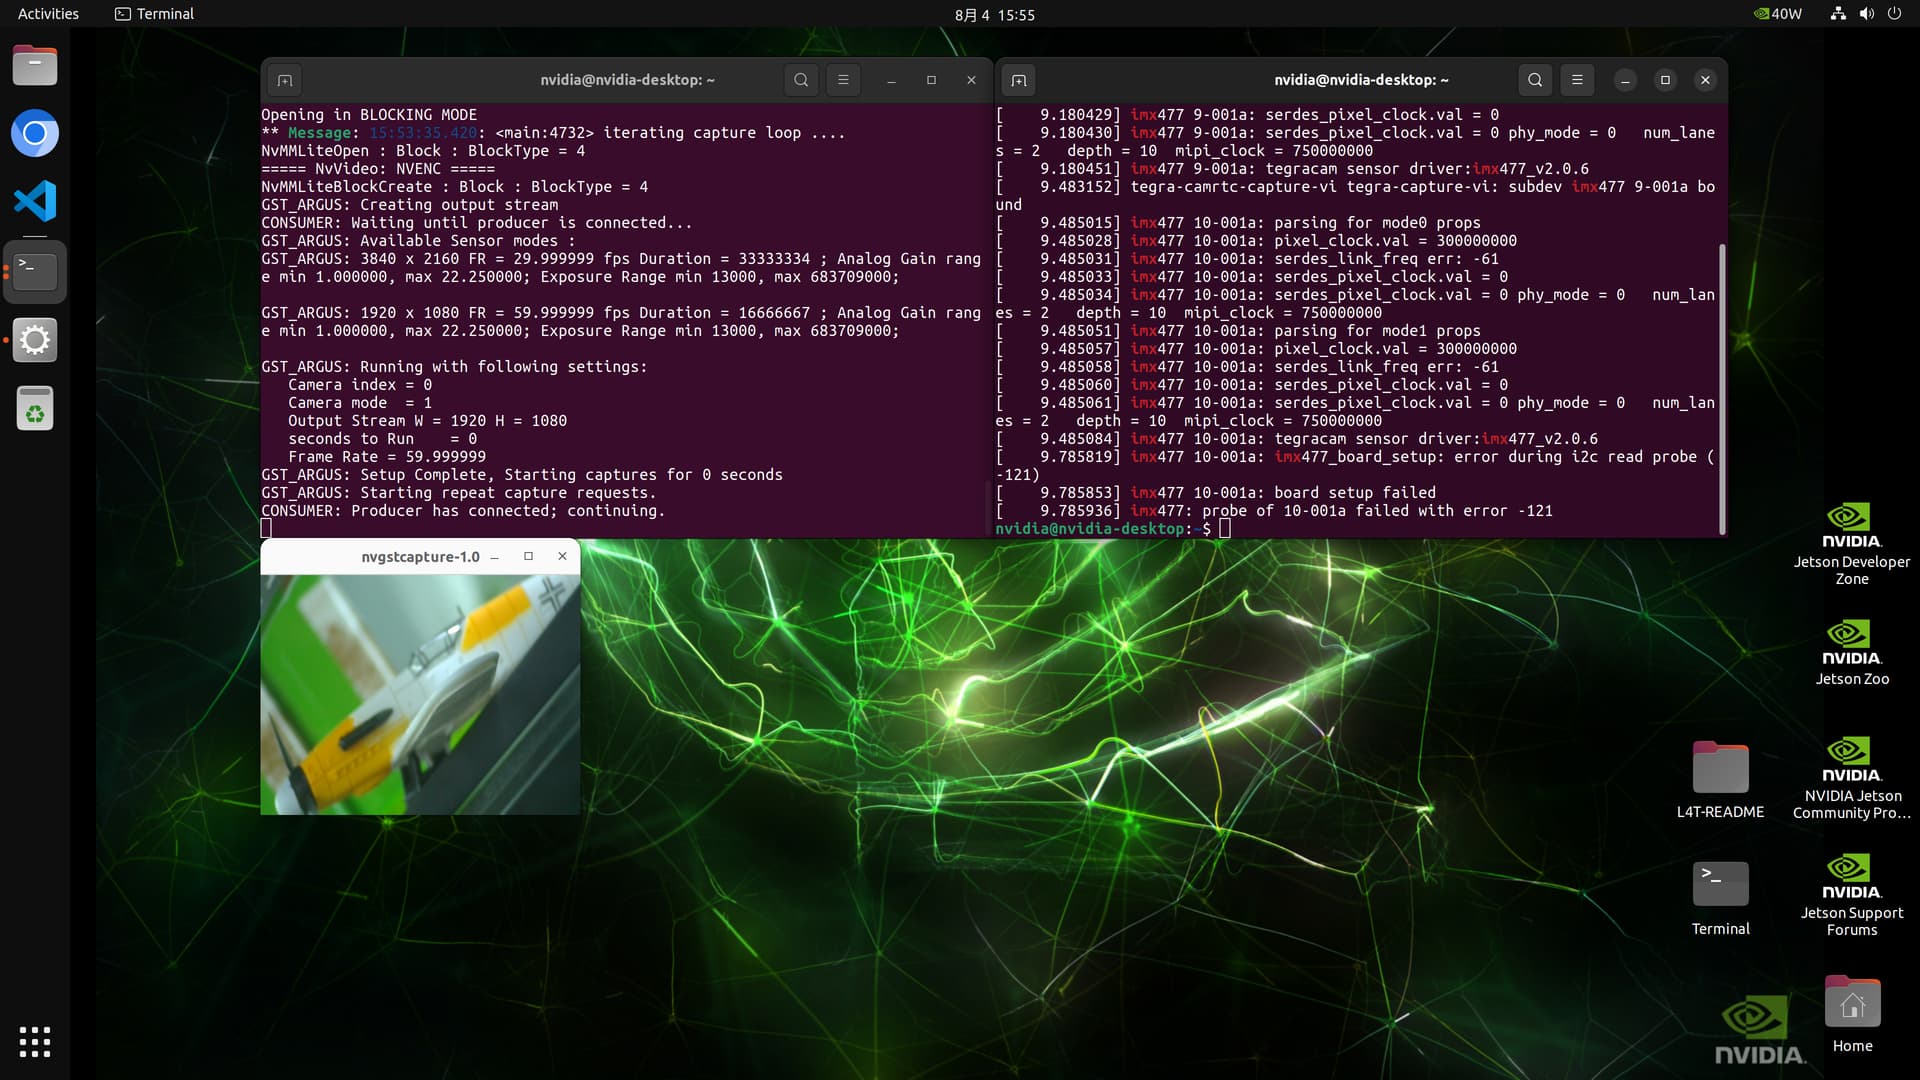Click 'CONSUMER: Producer has connected; continuing.' line
The height and width of the screenshot is (1080, 1920).
[463, 511]
